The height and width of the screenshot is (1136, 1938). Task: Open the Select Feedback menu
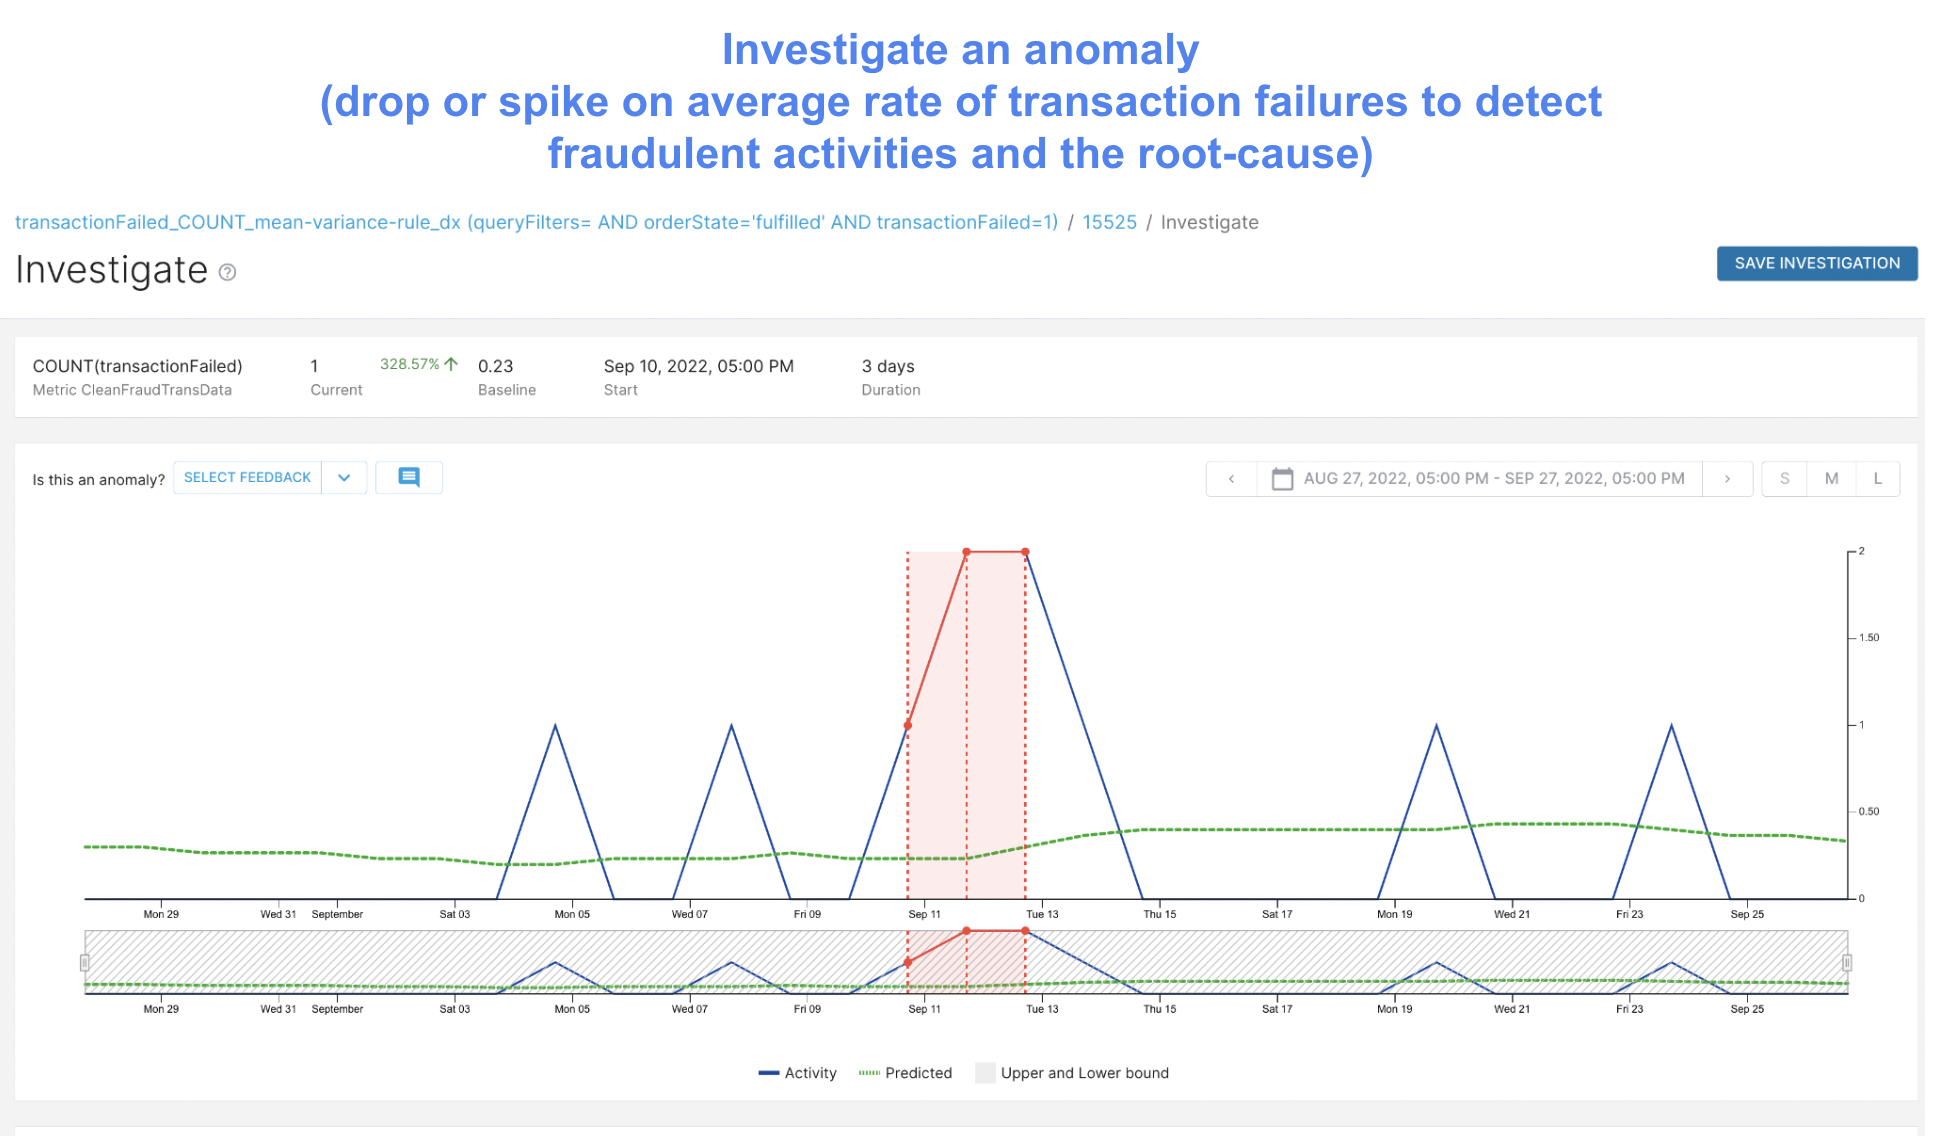(247, 477)
